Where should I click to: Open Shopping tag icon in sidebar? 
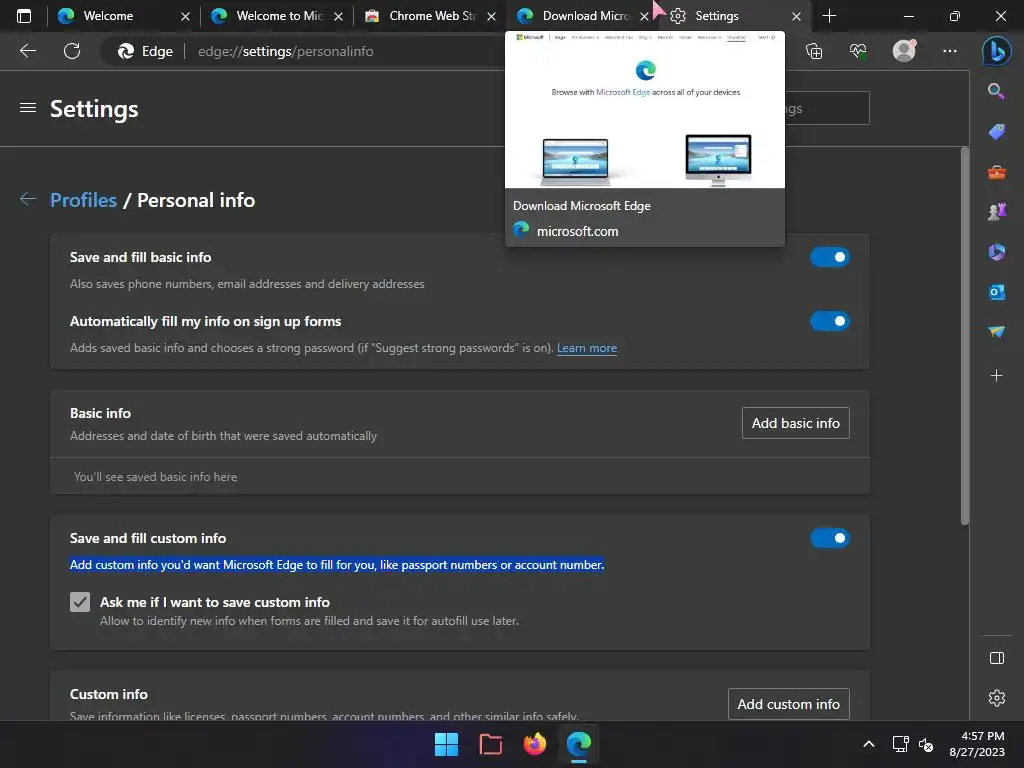[x=997, y=131]
